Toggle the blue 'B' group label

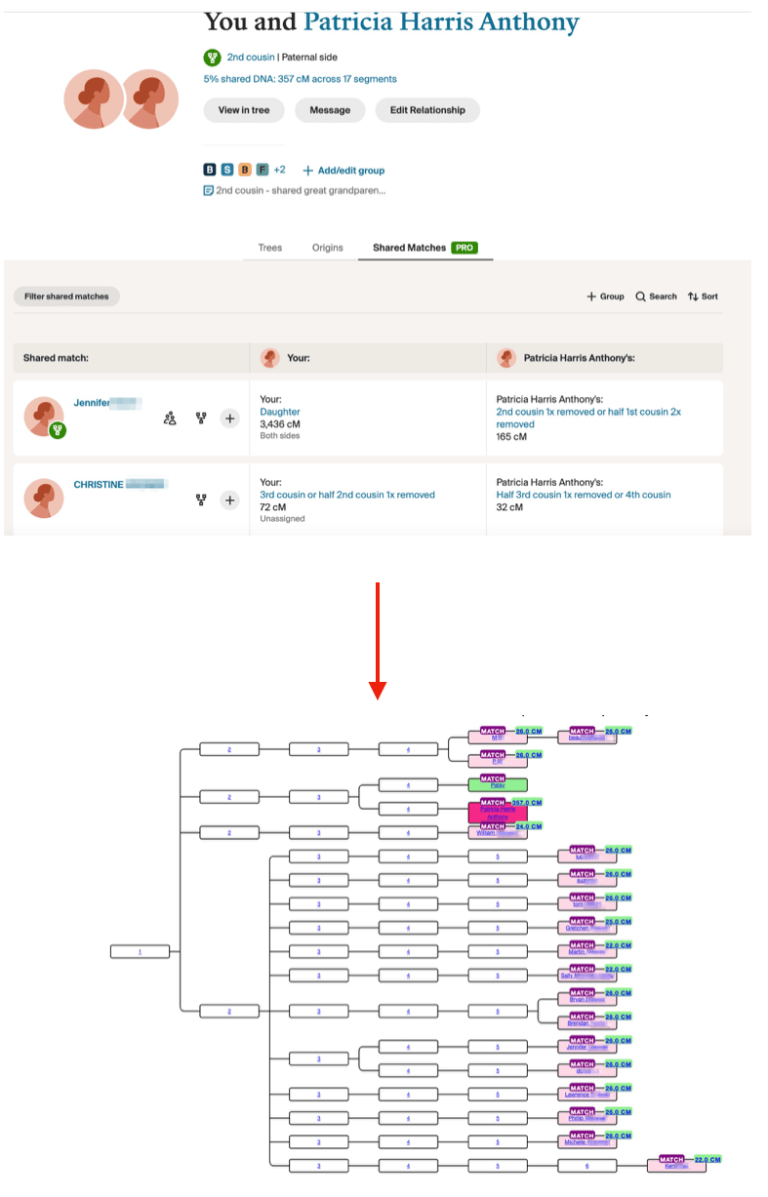pyautogui.click(x=209, y=169)
